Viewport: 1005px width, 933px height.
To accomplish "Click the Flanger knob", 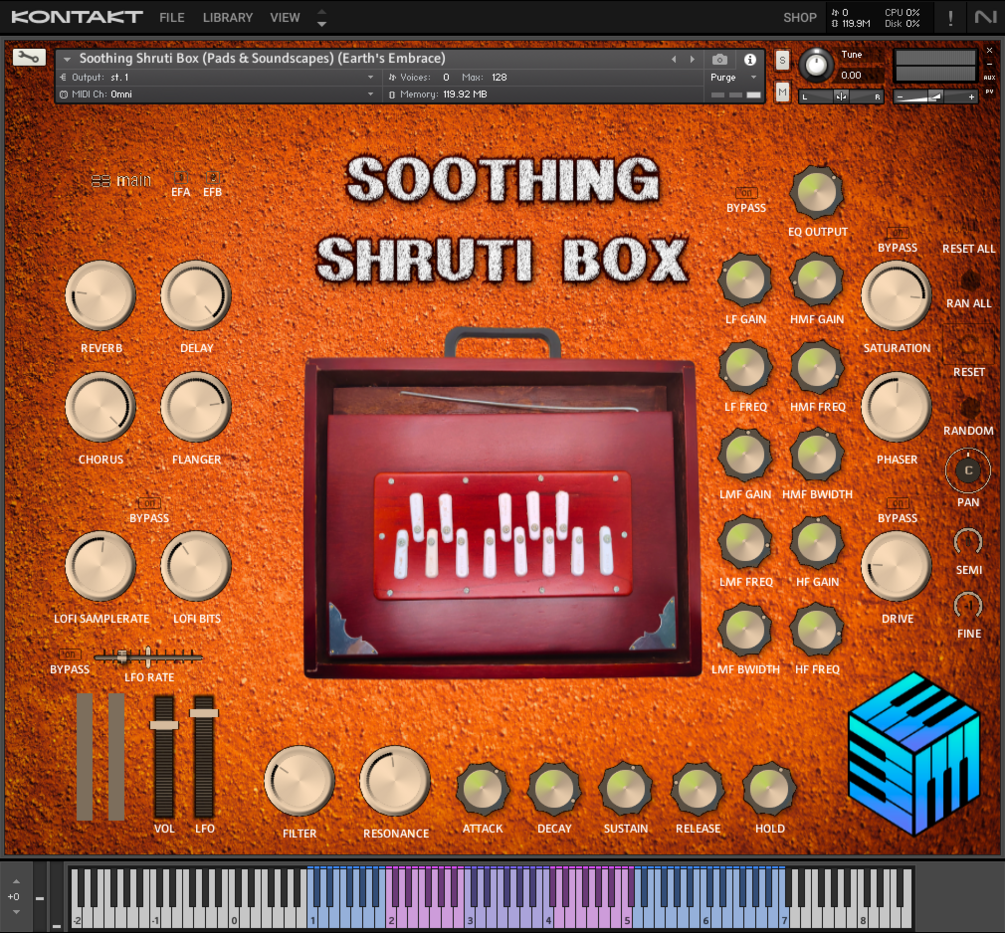I will (x=195, y=407).
